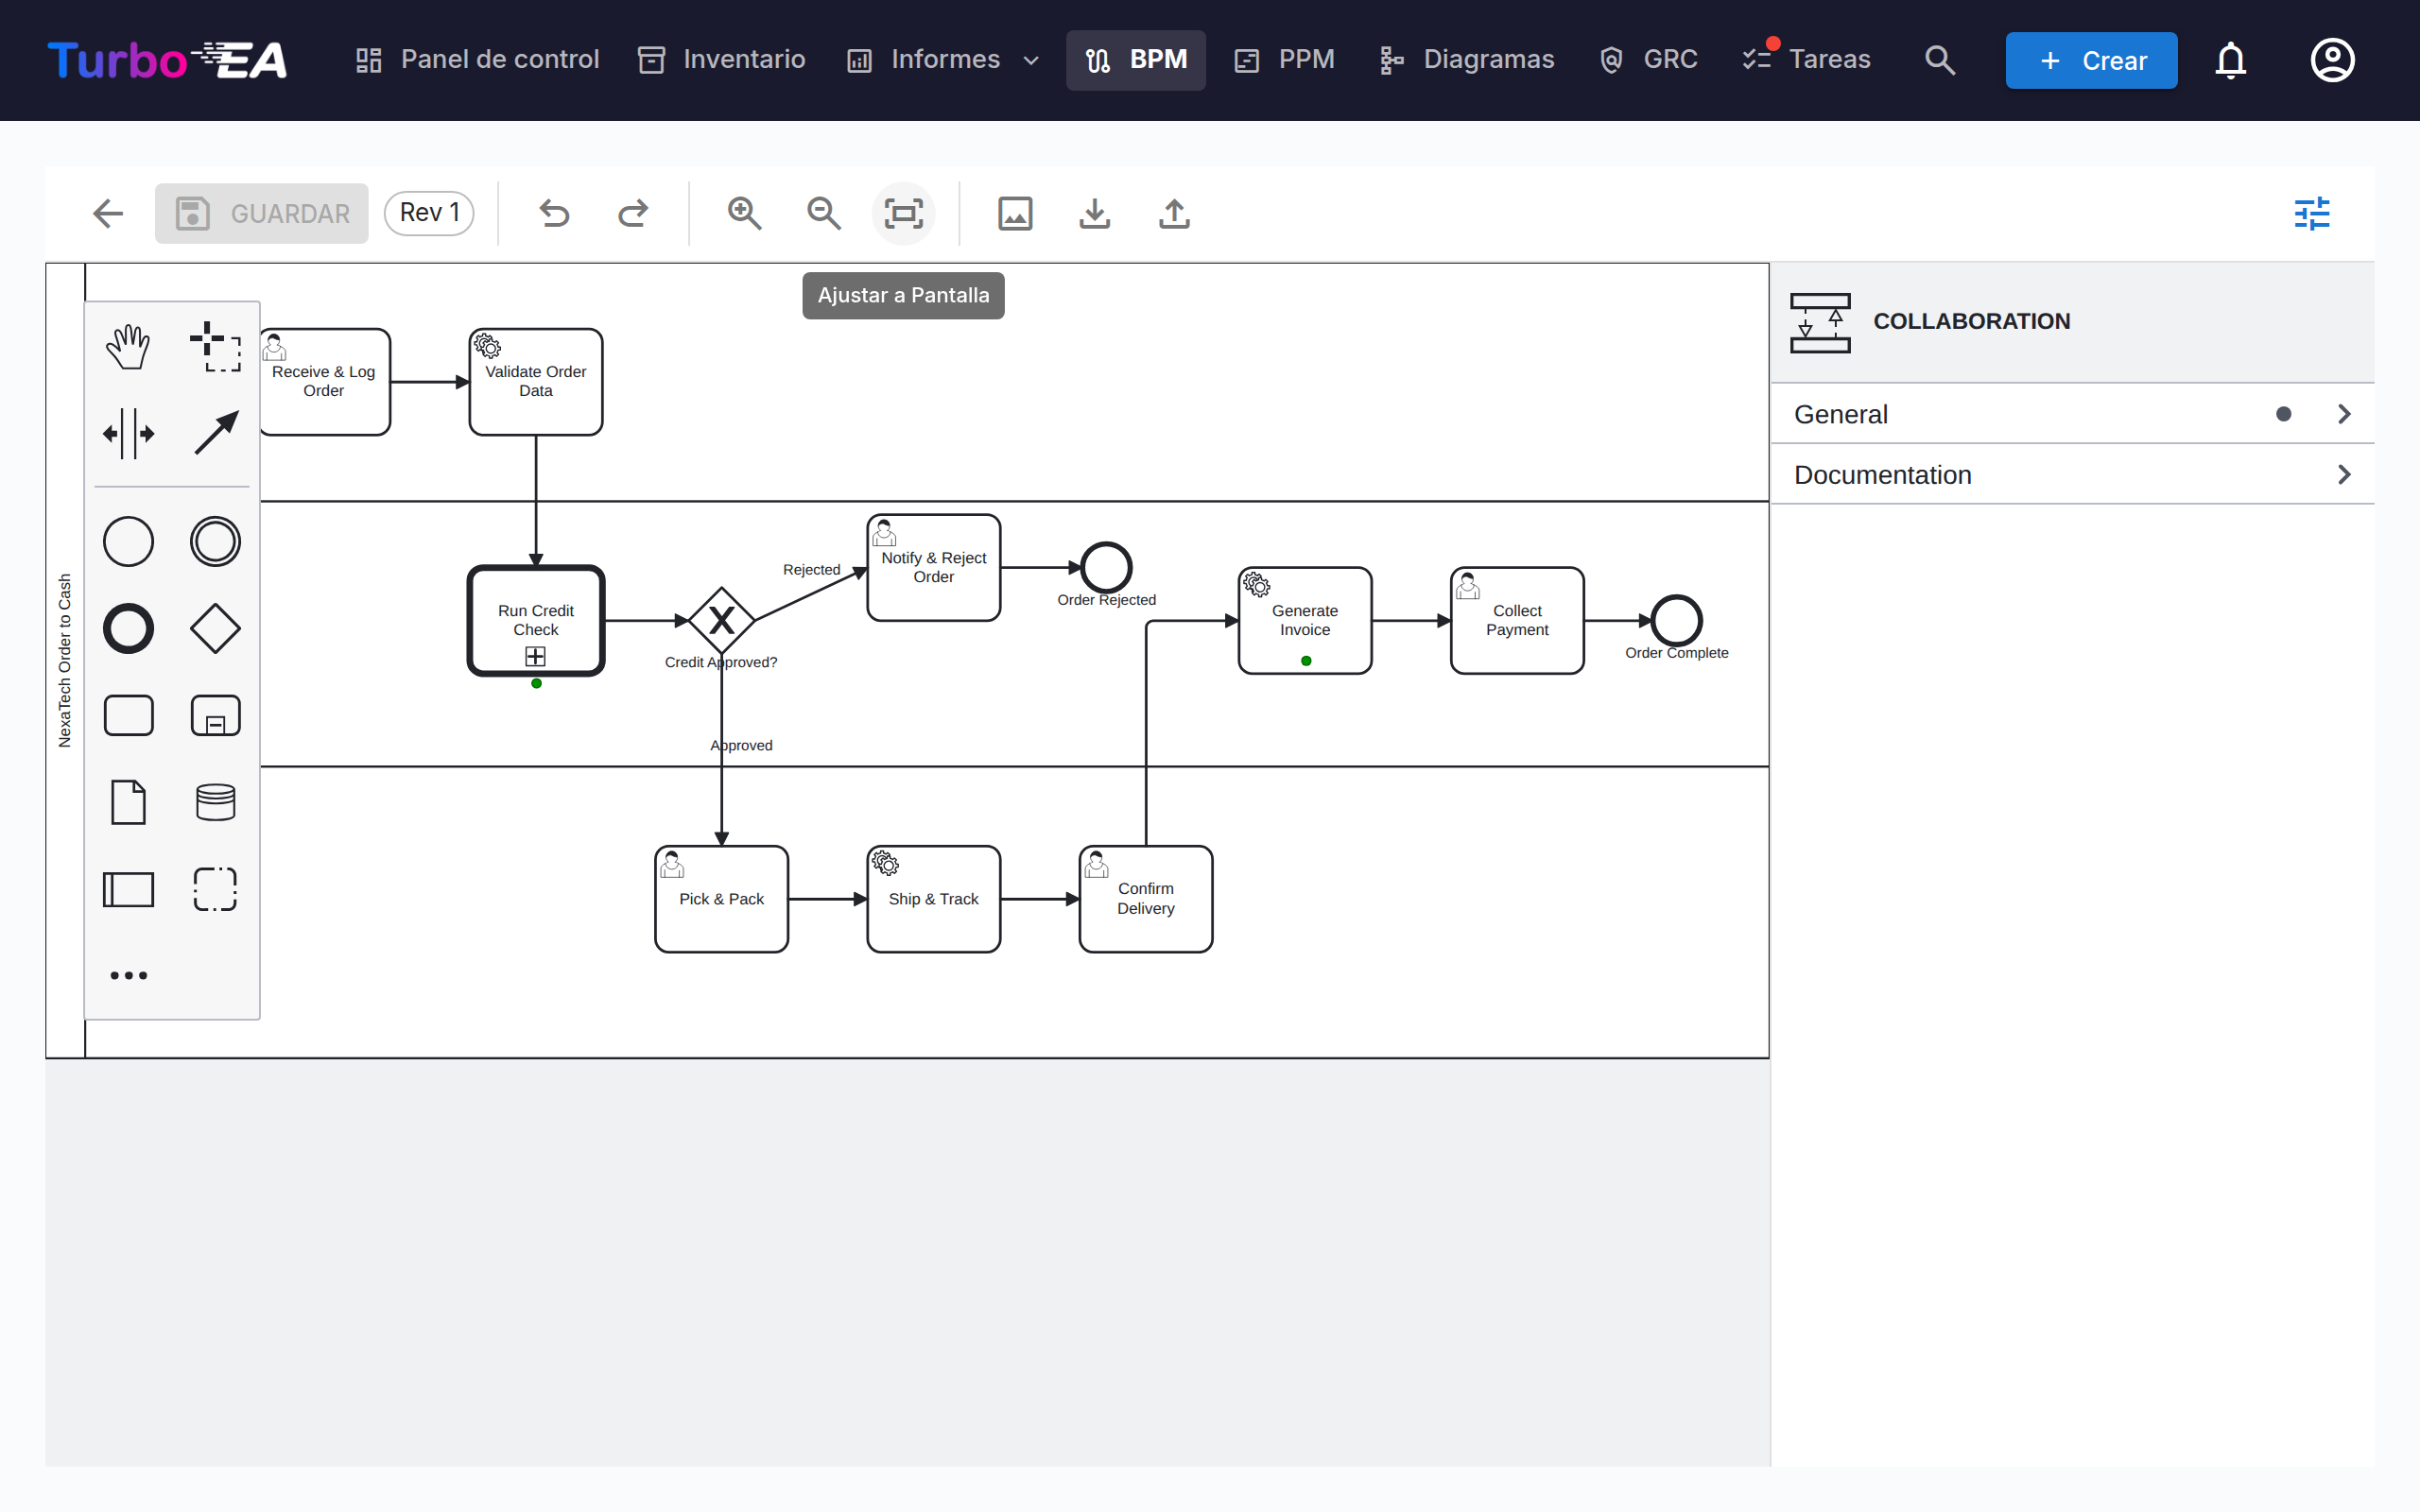
Task: Open more palette tools ellipsis
Action: coord(128,975)
